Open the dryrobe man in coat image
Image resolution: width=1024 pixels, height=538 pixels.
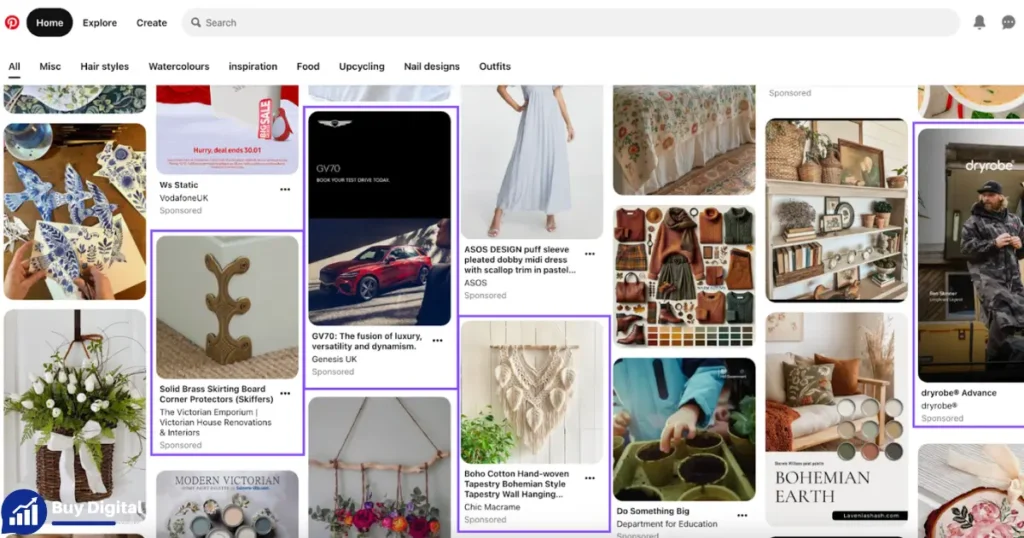[x=971, y=255]
